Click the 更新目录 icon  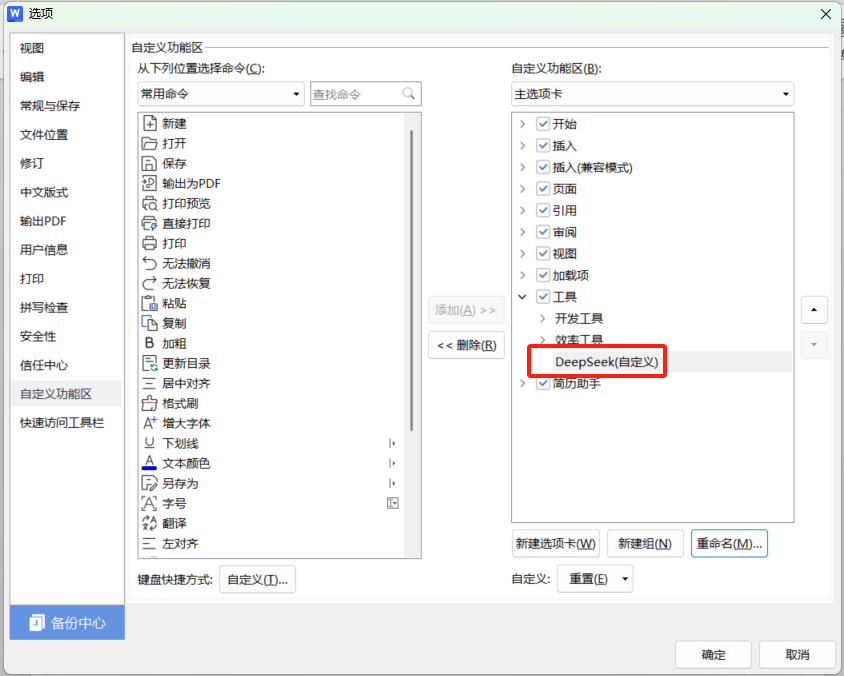149,363
